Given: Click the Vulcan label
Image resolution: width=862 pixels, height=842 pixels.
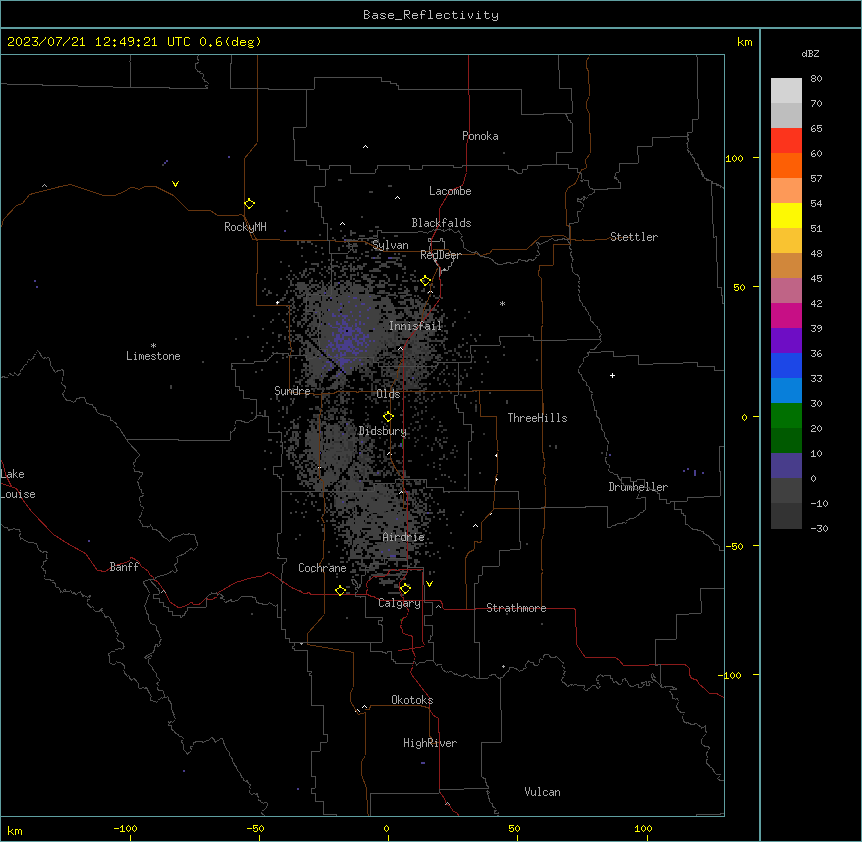Looking at the screenshot, I should (x=543, y=792).
